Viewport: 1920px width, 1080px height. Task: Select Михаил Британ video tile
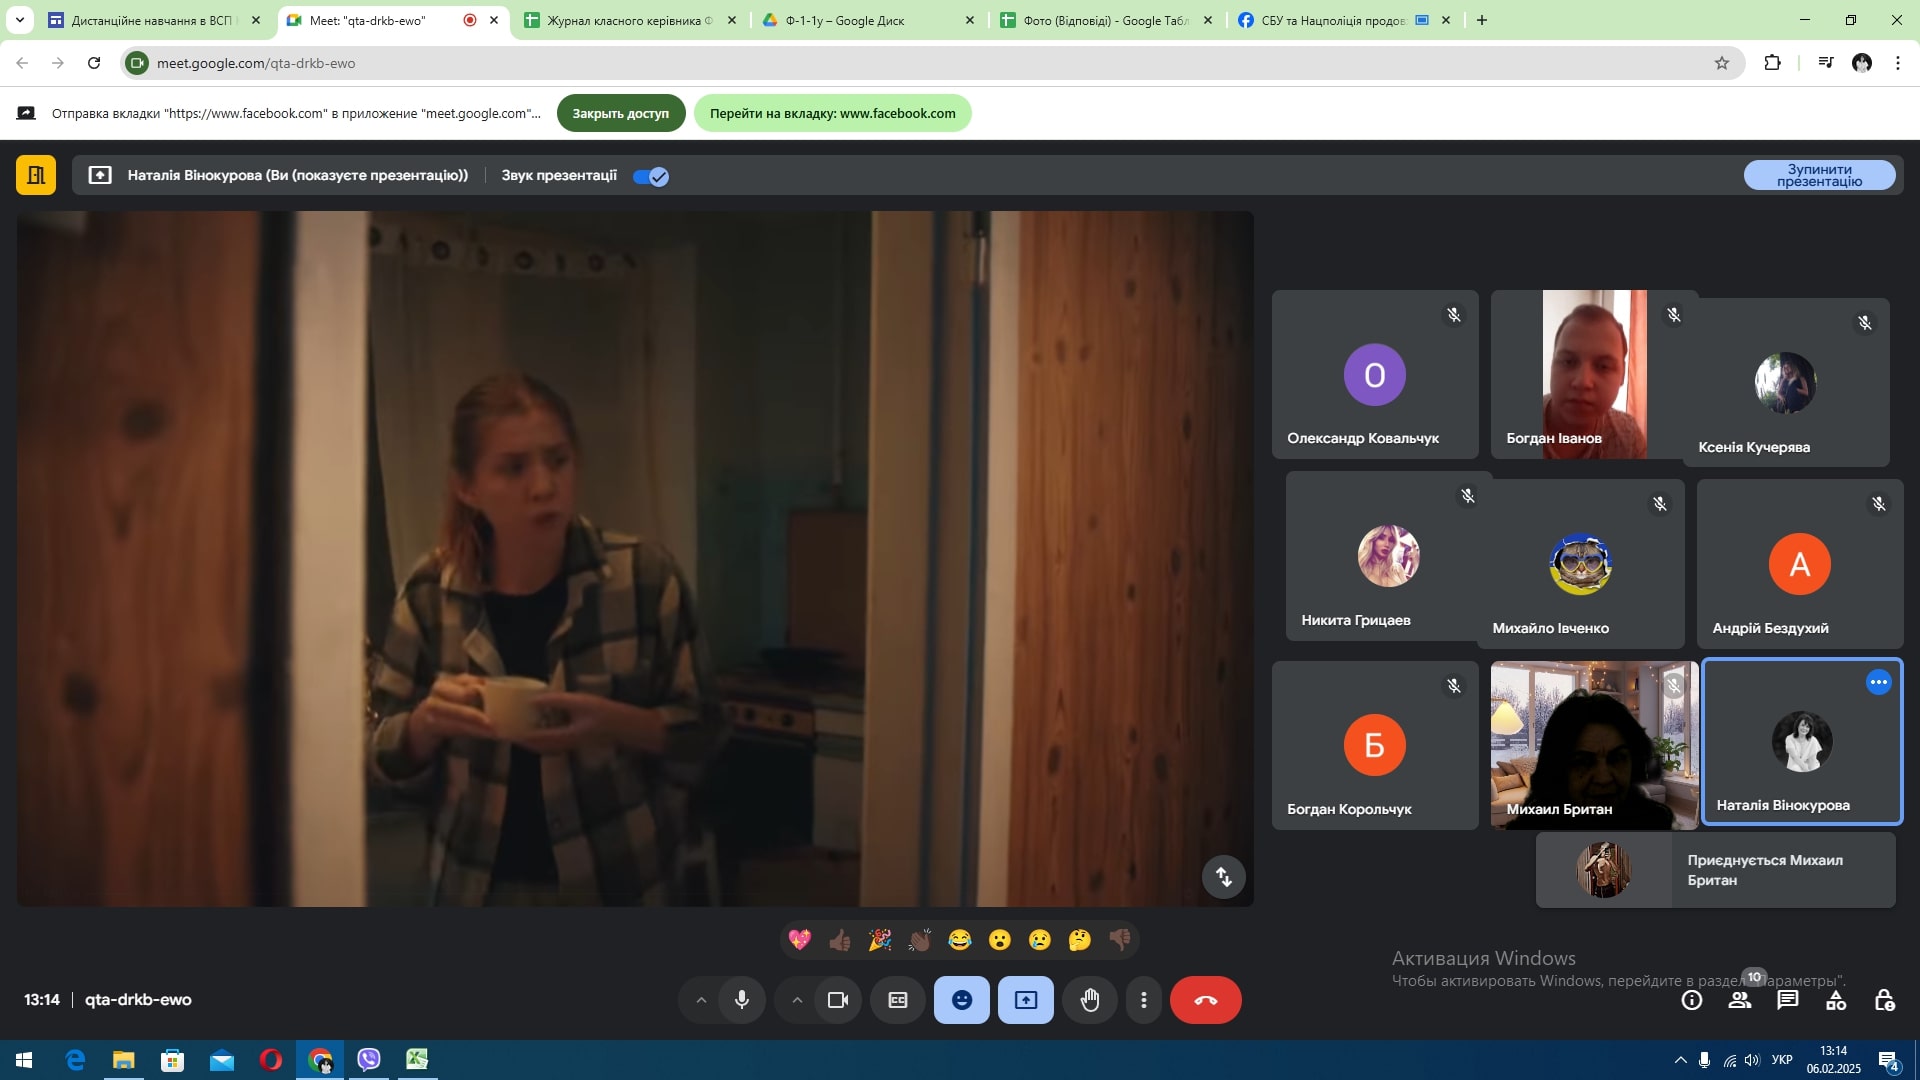click(1594, 745)
